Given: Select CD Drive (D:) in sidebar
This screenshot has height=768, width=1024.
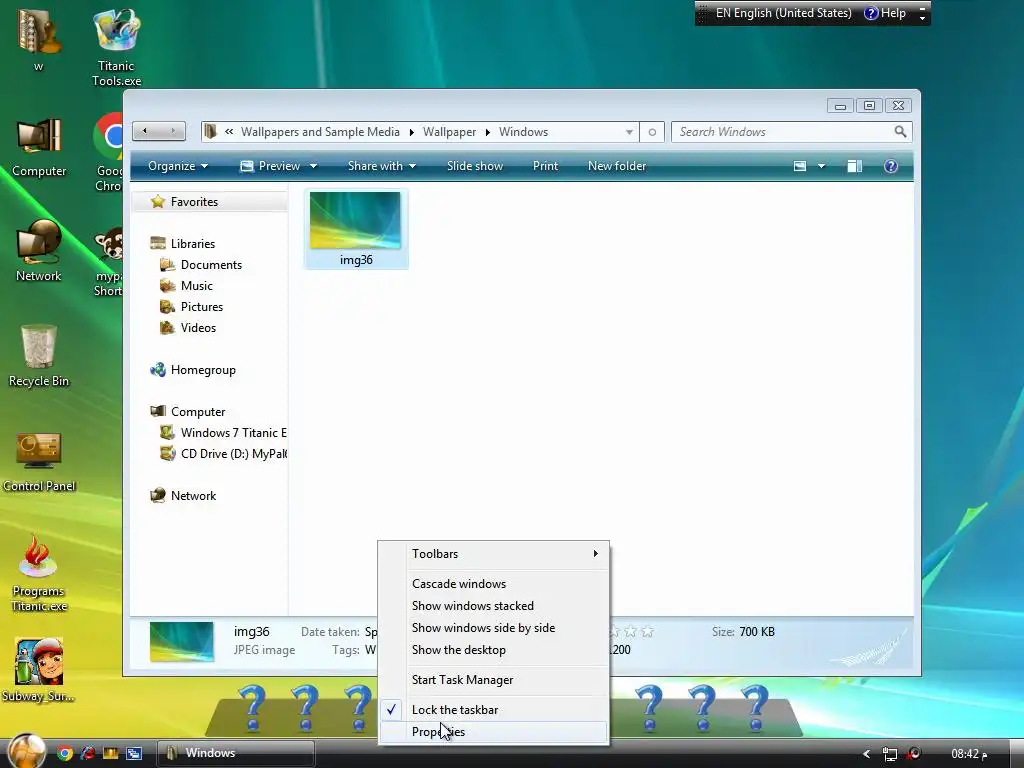Looking at the screenshot, I should (x=223, y=454).
